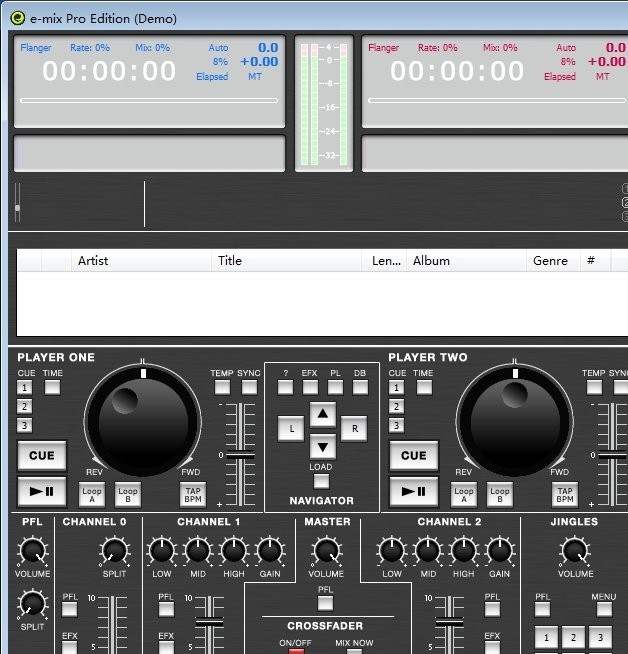Sort playlist by Artist column
This screenshot has height=654, width=628.
(141, 261)
